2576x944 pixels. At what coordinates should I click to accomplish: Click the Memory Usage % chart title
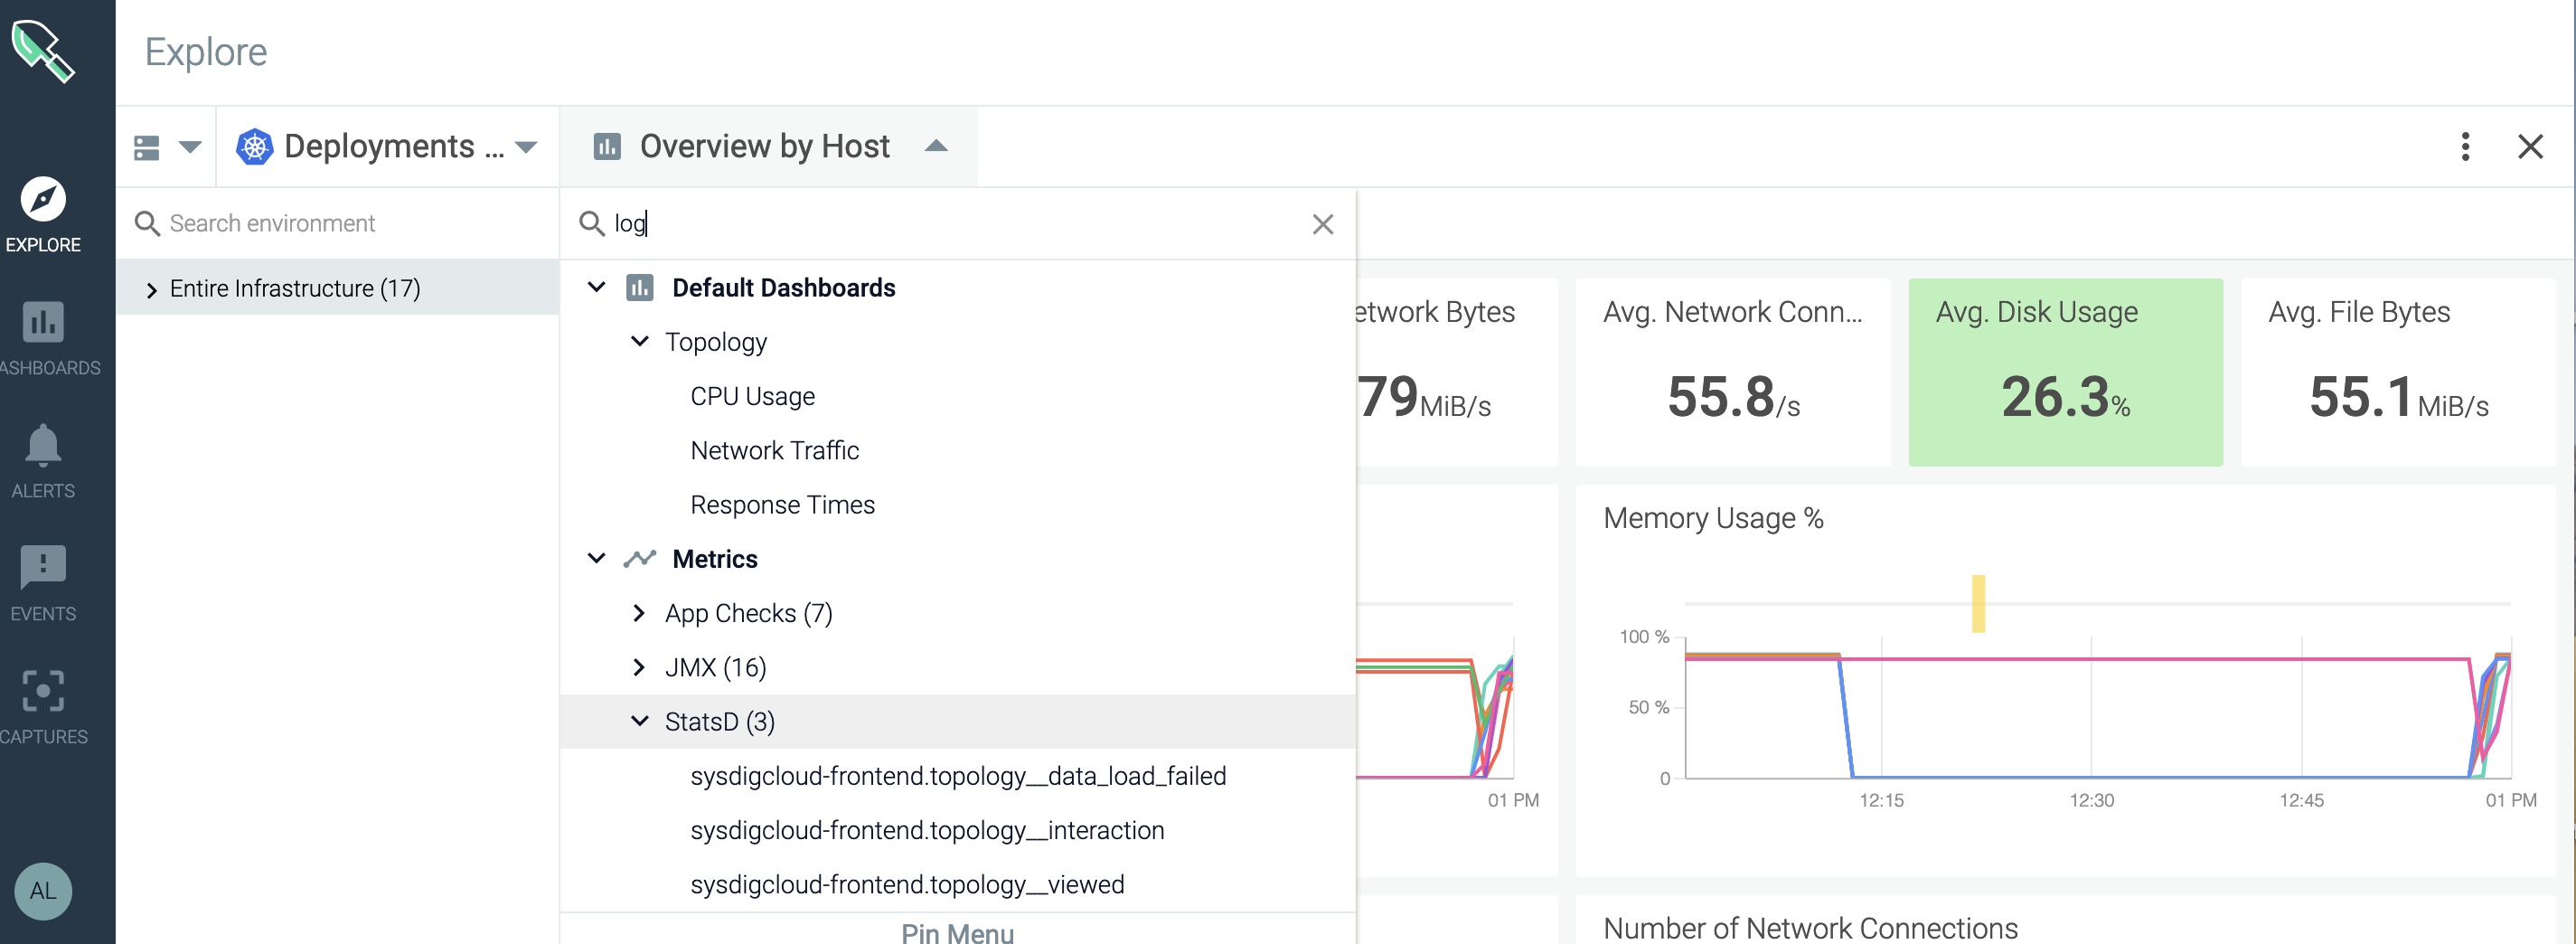coord(1713,518)
